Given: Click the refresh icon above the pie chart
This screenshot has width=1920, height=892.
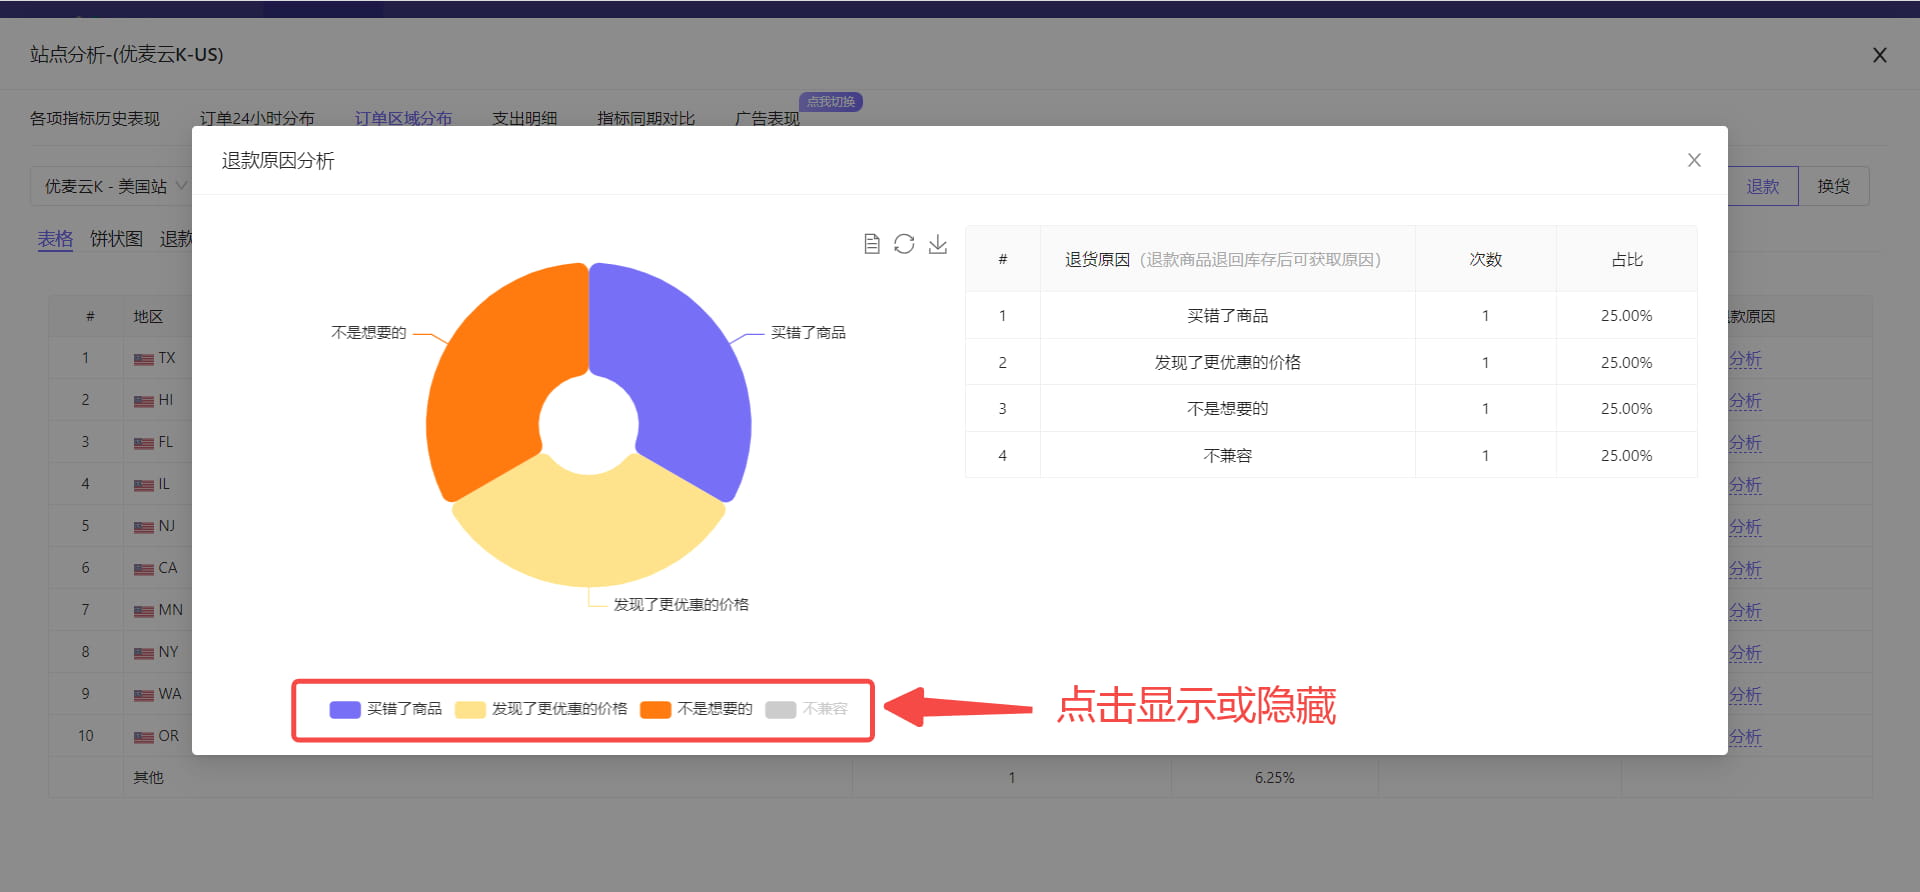Looking at the screenshot, I should coord(904,244).
